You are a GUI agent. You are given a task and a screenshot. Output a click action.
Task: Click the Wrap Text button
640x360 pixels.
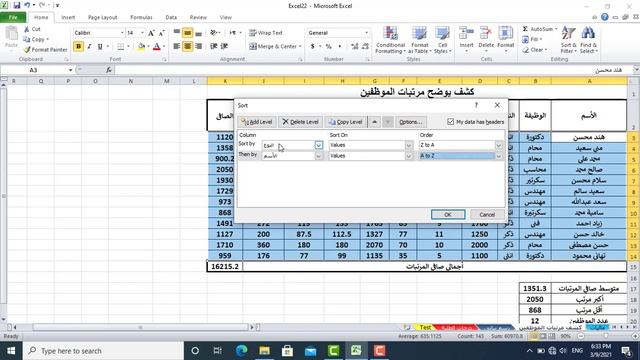(x=266, y=33)
